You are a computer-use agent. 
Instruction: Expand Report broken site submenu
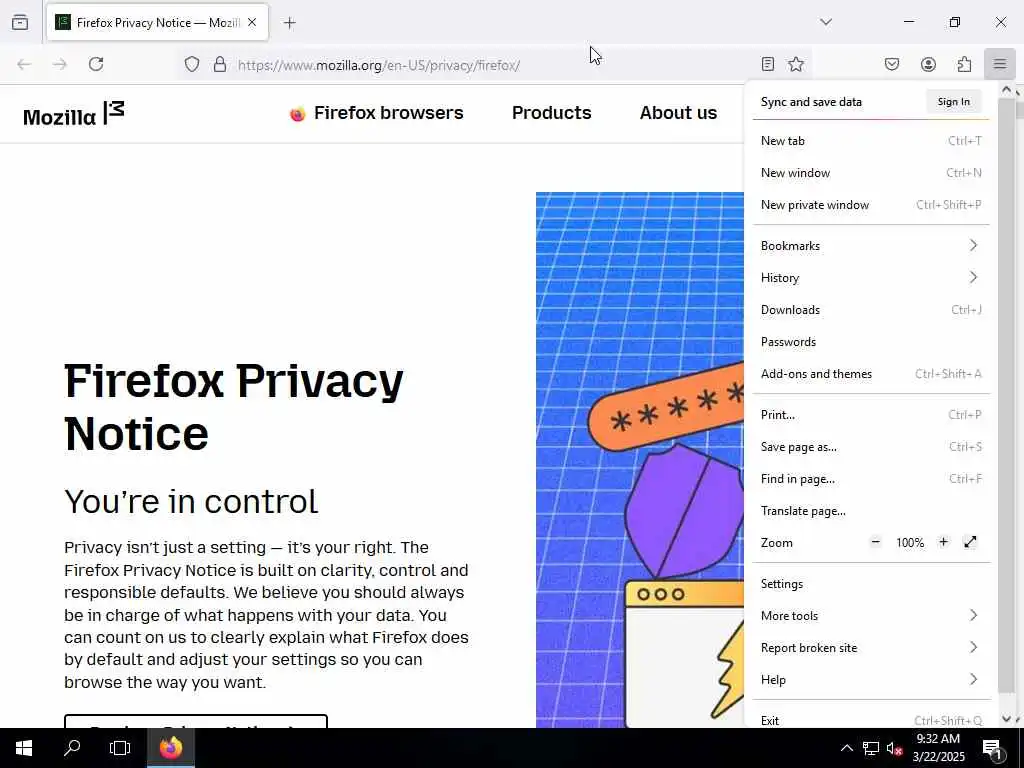871,648
